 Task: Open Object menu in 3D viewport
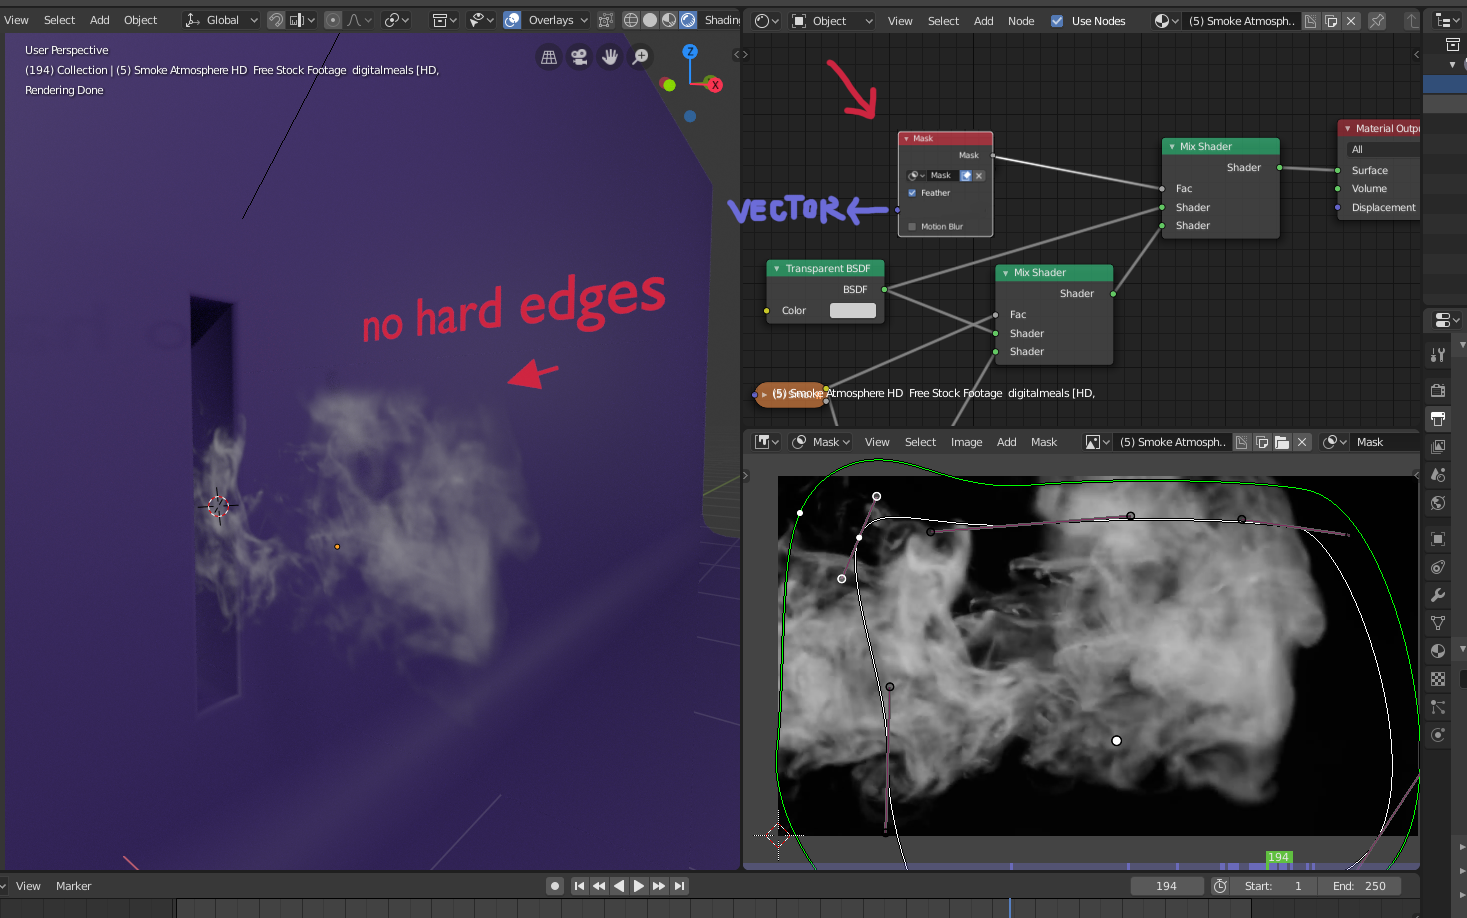coord(140,20)
